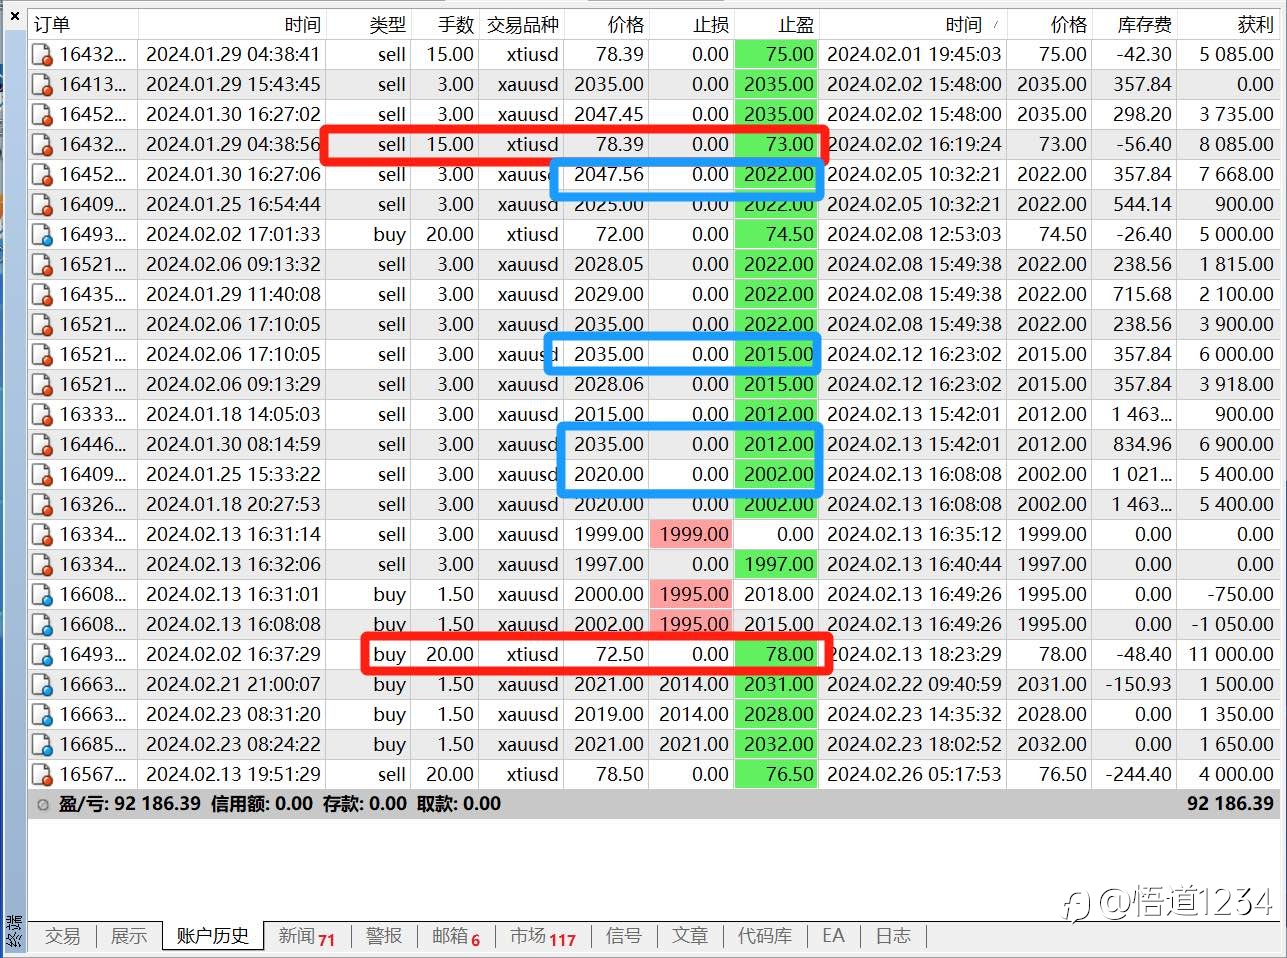Click buy order icon for trade opened 2024.02.23 08:31:20

pyautogui.click(x=42, y=715)
